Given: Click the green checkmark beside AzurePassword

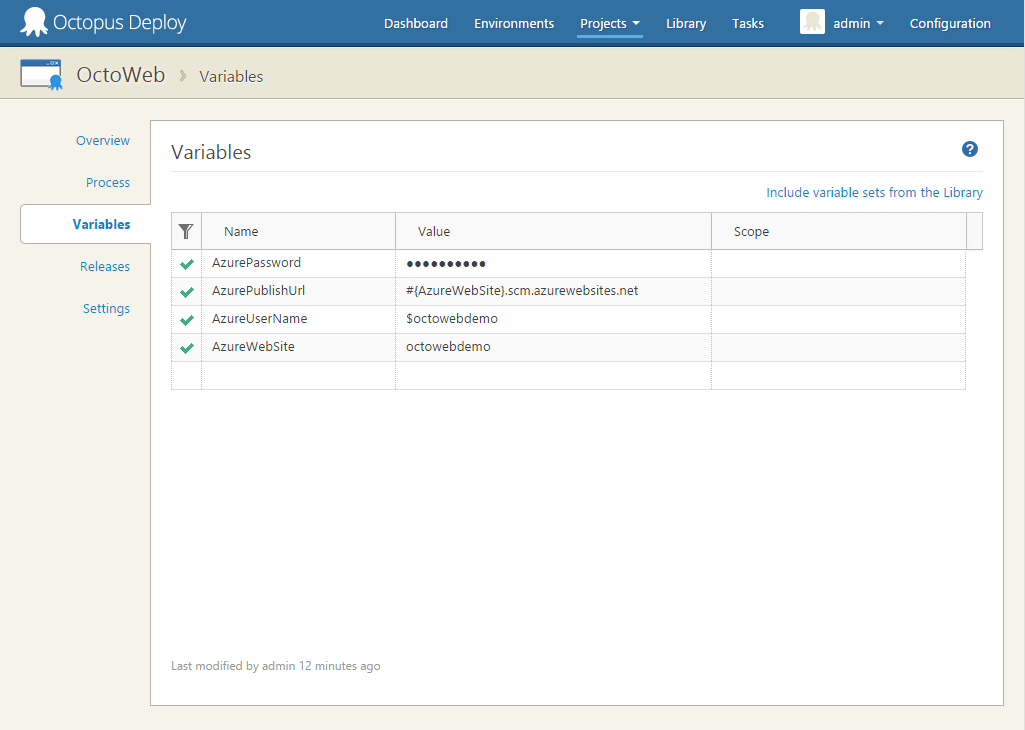Looking at the screenshot, I should [186, 264].
